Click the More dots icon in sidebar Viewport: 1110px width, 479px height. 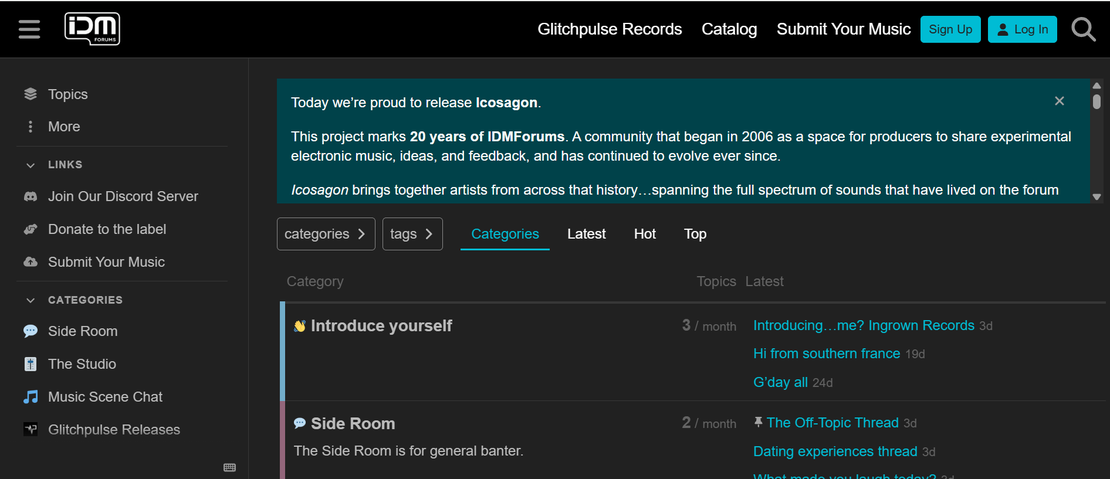(x=30, y=127)
